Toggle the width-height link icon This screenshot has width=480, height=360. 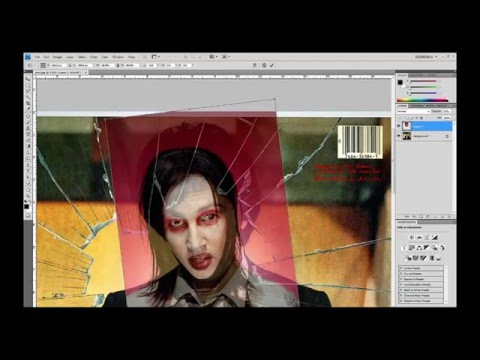point(118,65)
